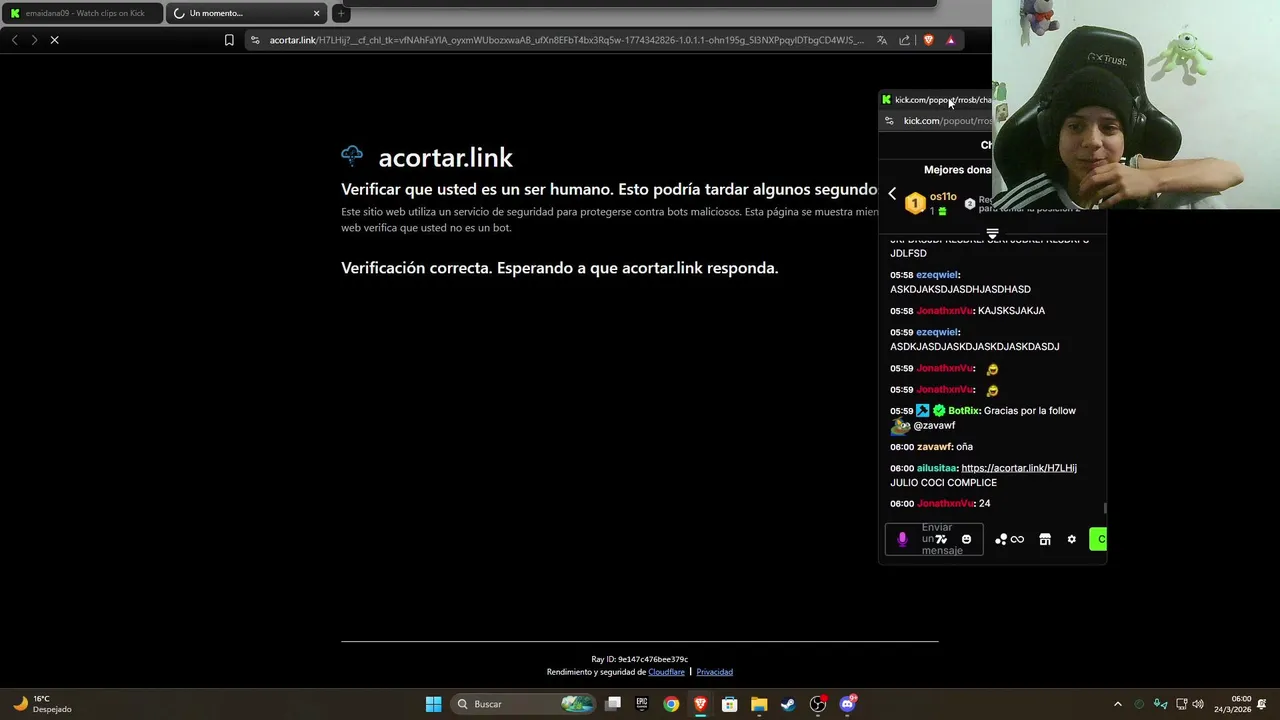
Task: Stop loading the page in browser toolbar
Action: point(54,40)
